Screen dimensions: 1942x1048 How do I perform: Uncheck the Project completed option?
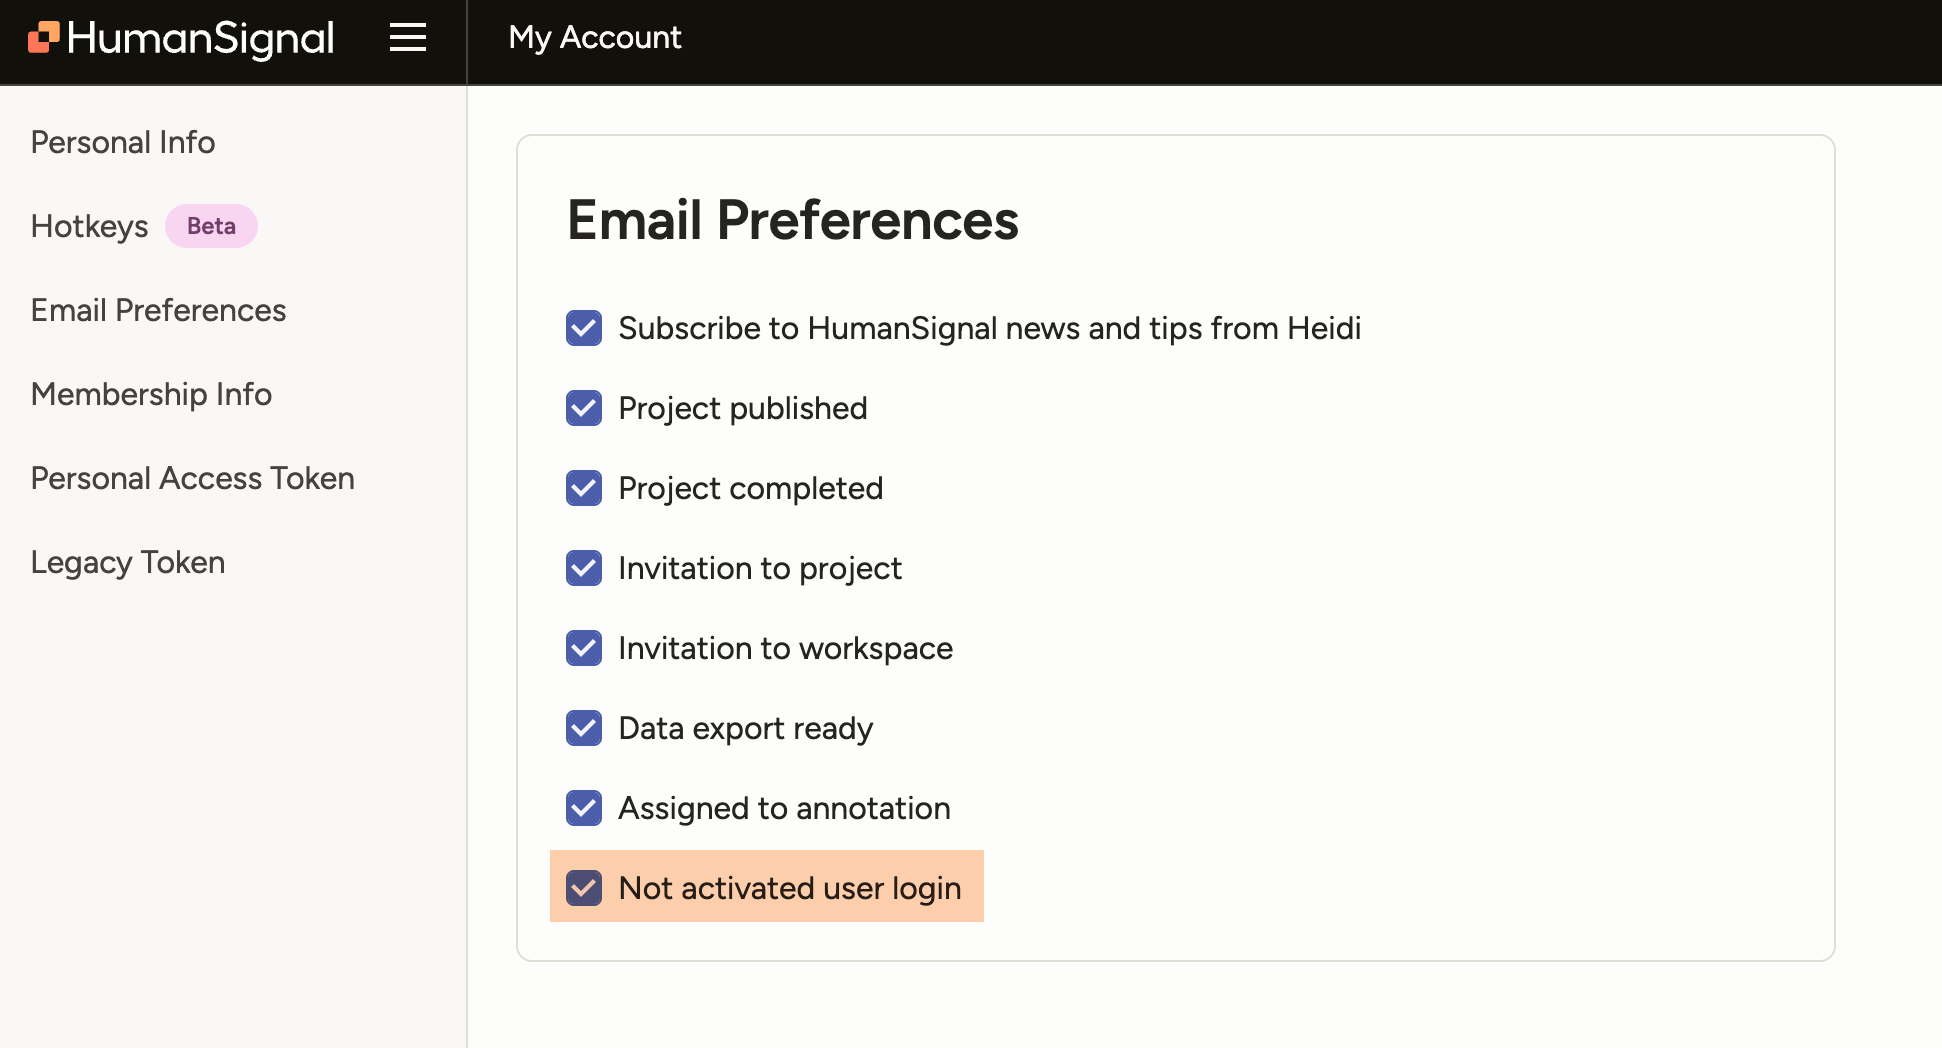(583, 488)
